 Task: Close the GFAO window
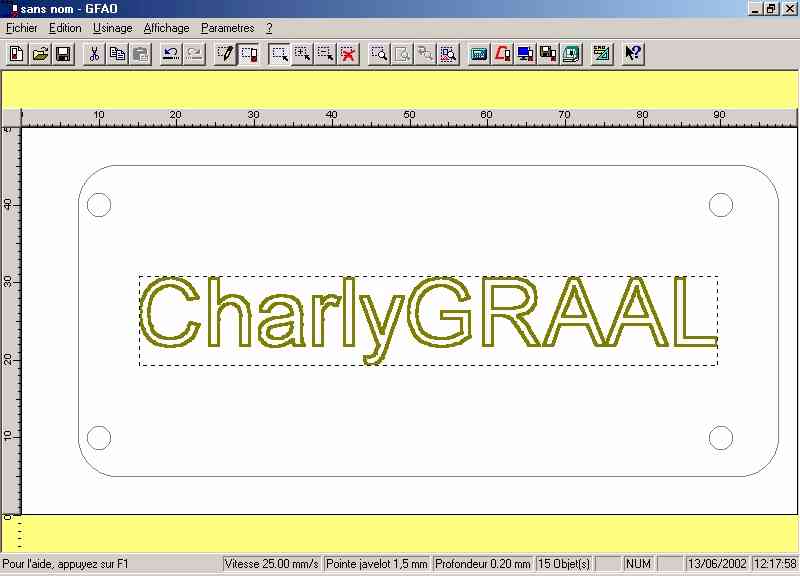[789, 9]
